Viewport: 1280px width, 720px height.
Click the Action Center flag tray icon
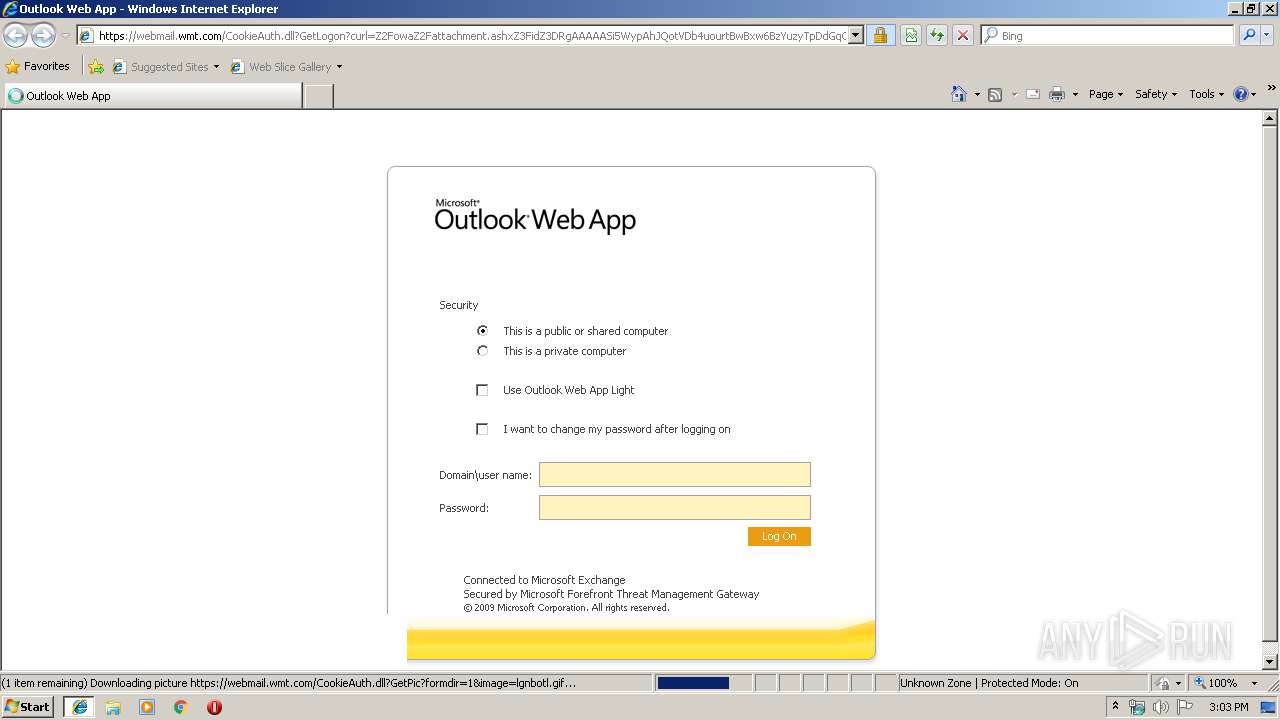pos(1186,707)
